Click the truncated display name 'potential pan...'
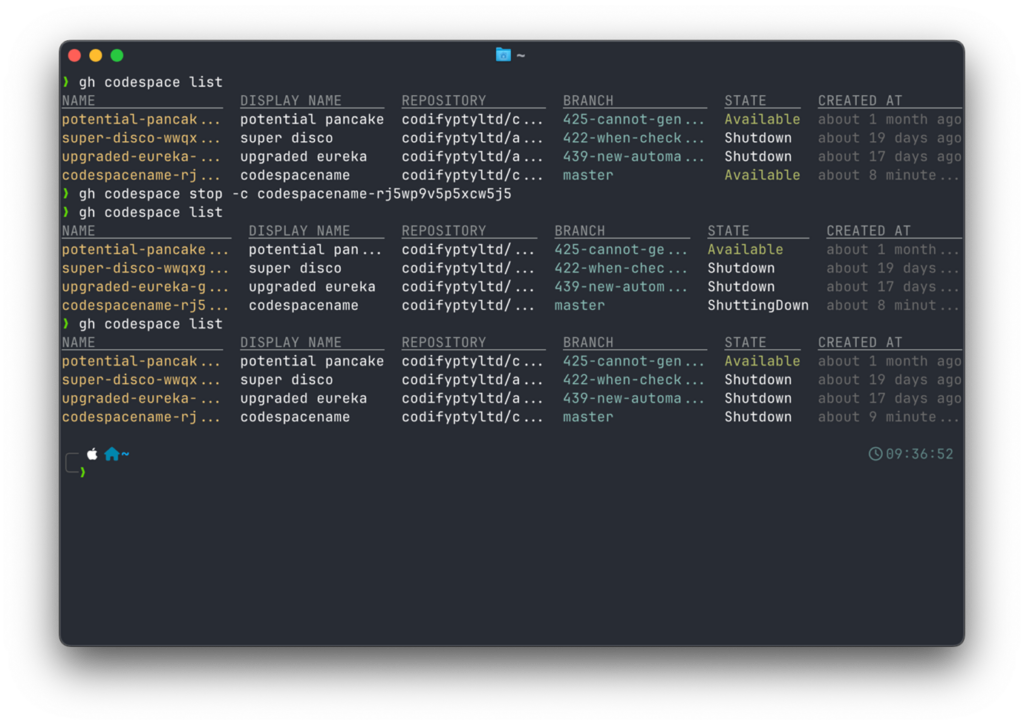This screenshot has width=1024, height=725. pyautogui.click(x=315, y=250)
